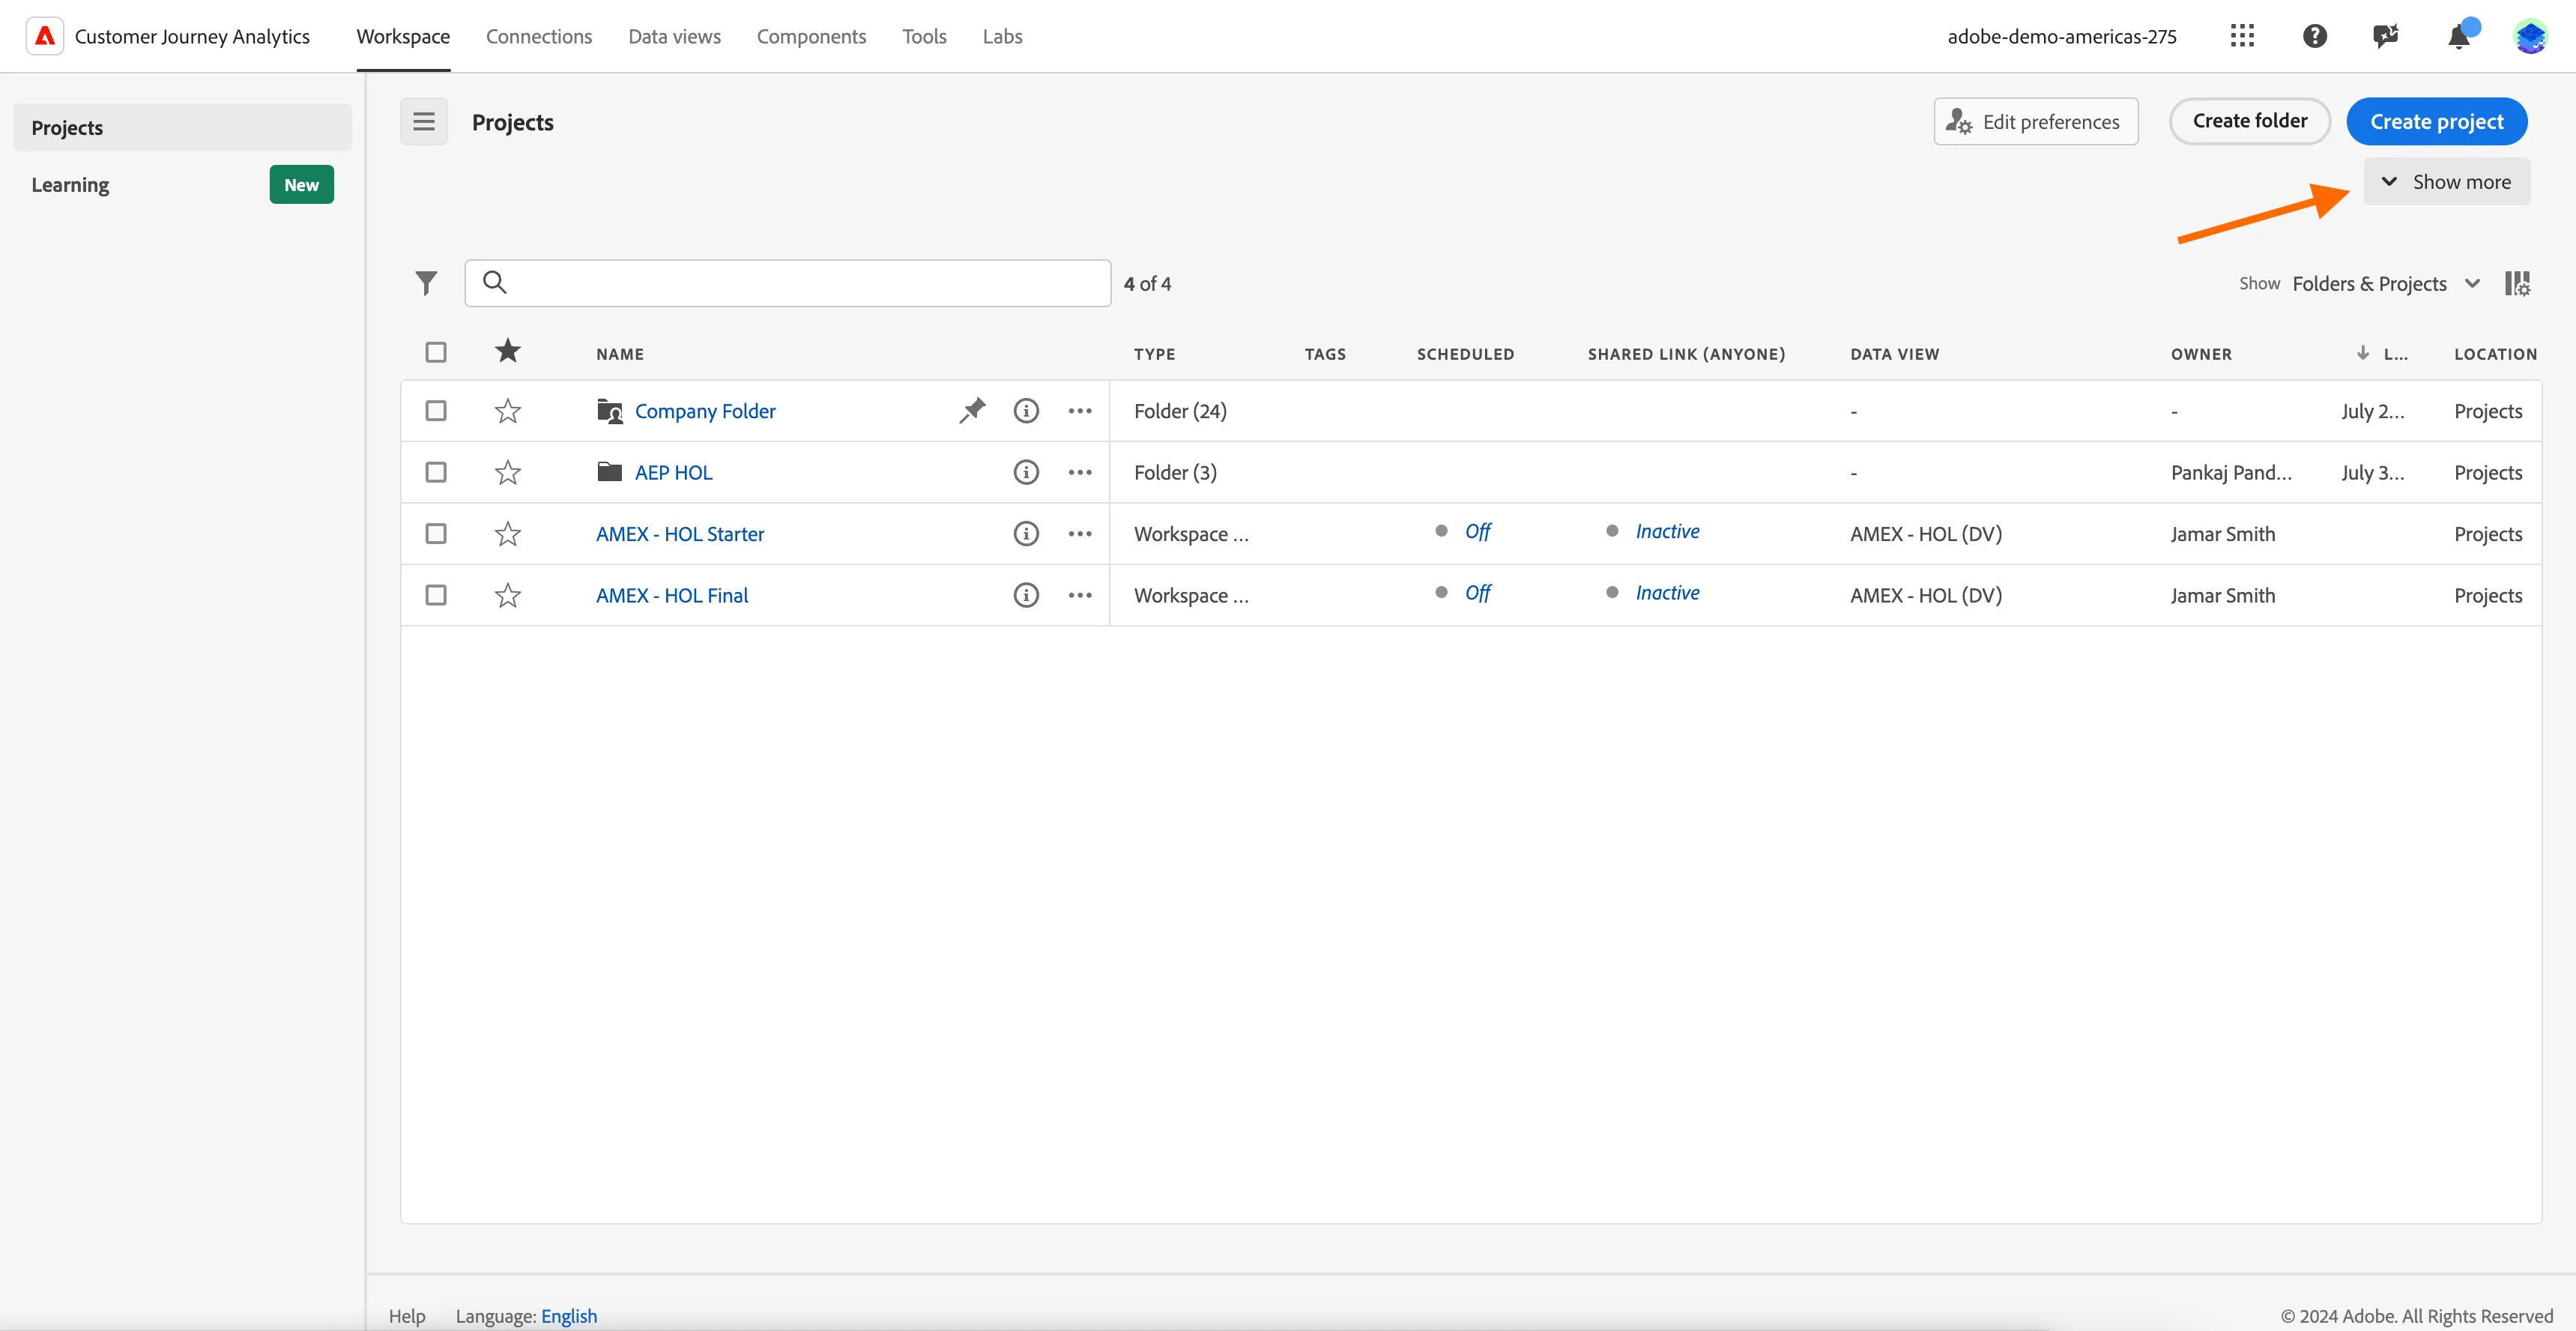Image resolution: width=2576 pixels, height=1331 pixels.
Task: Click the Create project button
Action: pos(2437,122)
